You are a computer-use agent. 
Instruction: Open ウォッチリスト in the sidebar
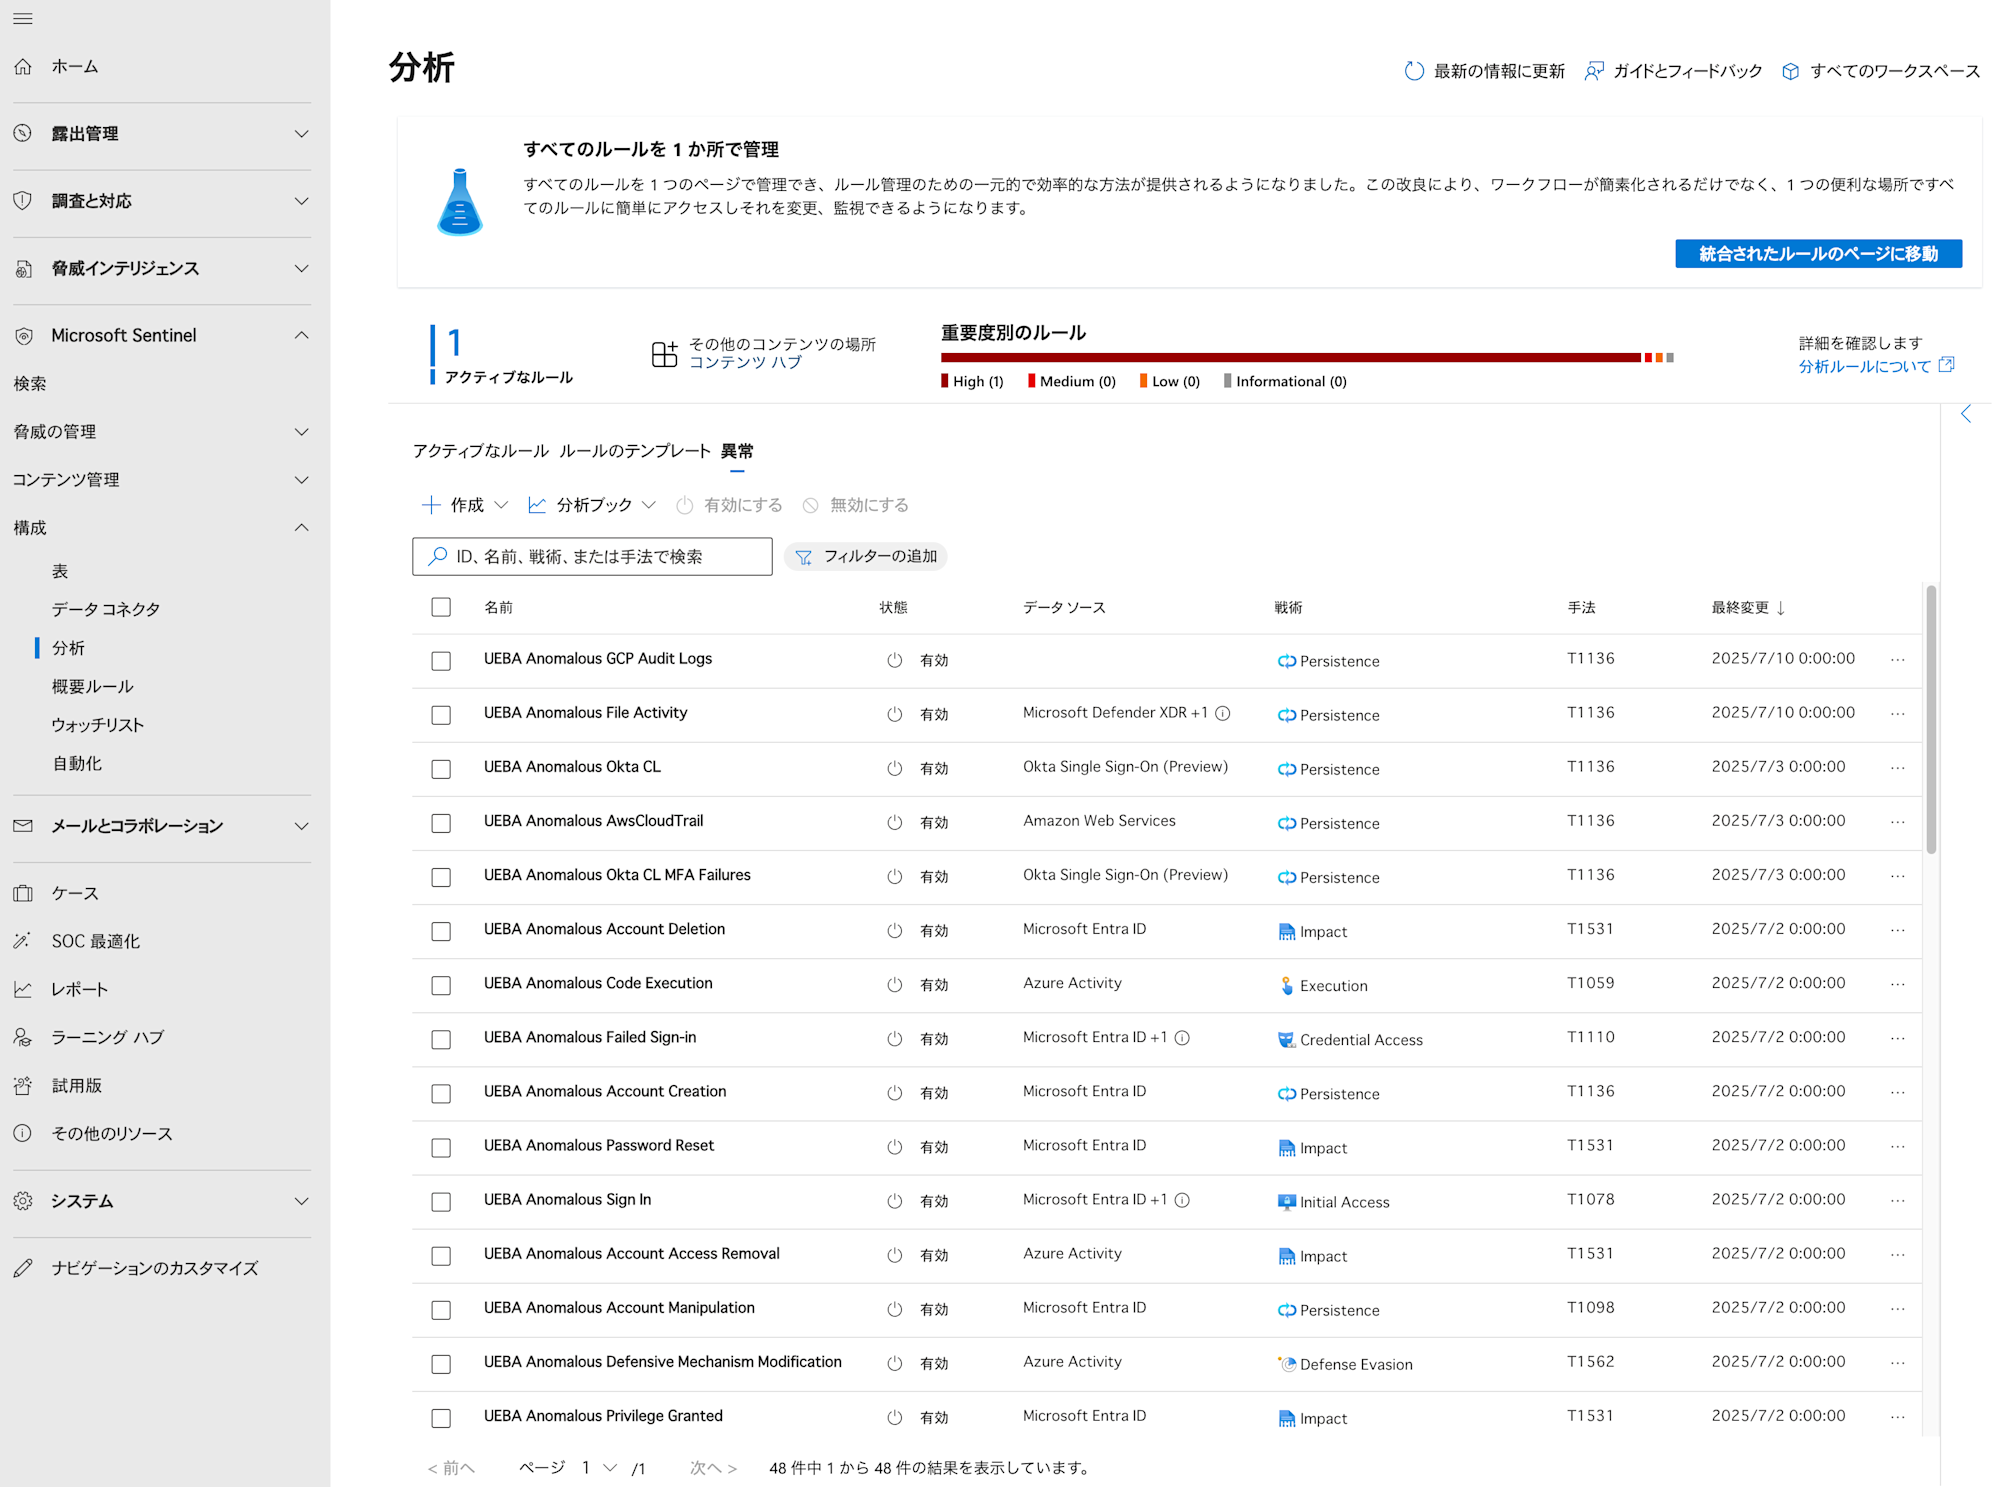(x=98, y=725)
